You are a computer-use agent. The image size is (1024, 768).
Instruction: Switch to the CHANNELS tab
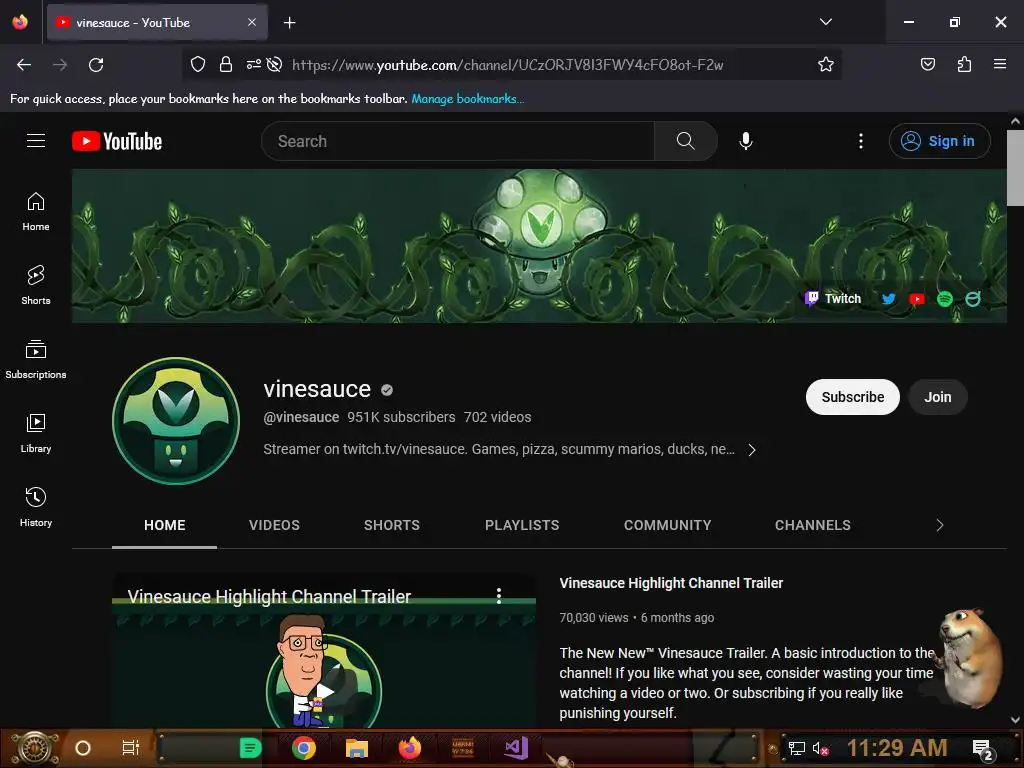[812, 525]
